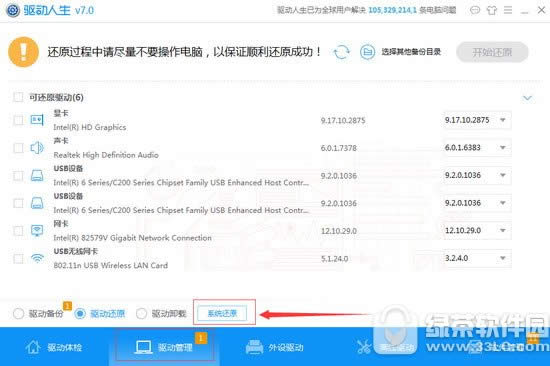Tick the Intel 82579V network card checkbox
This screenshot has width=550, height=366.
(18, 231)
